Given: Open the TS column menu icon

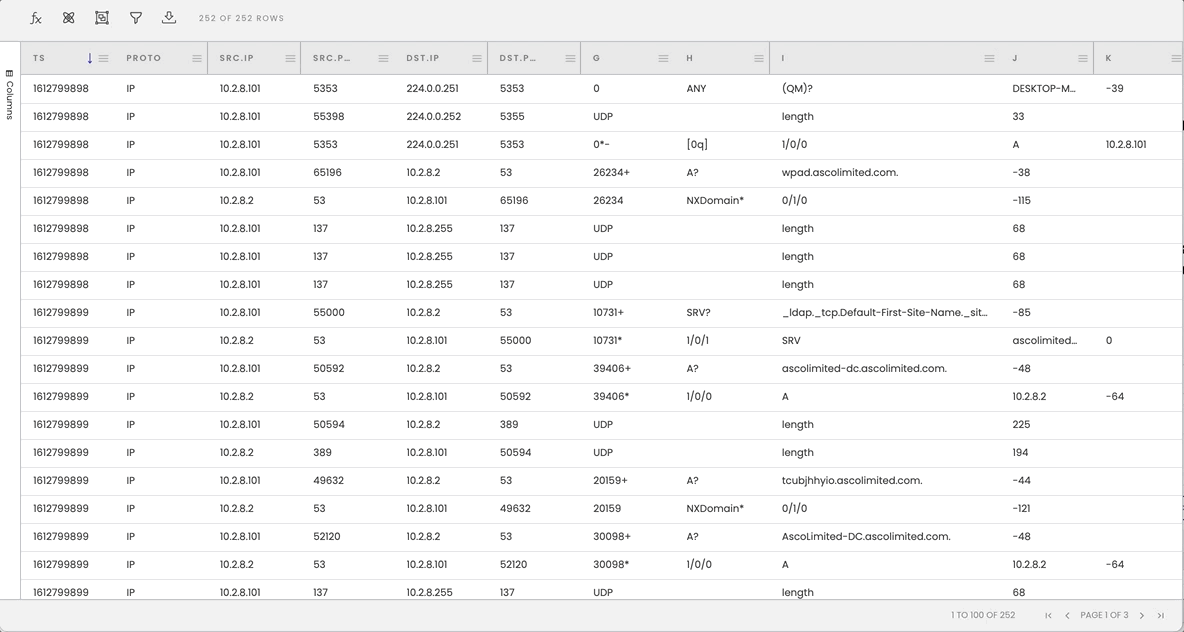Looking at the screenshot, I should pyautogui.click(x=104, y=58).
